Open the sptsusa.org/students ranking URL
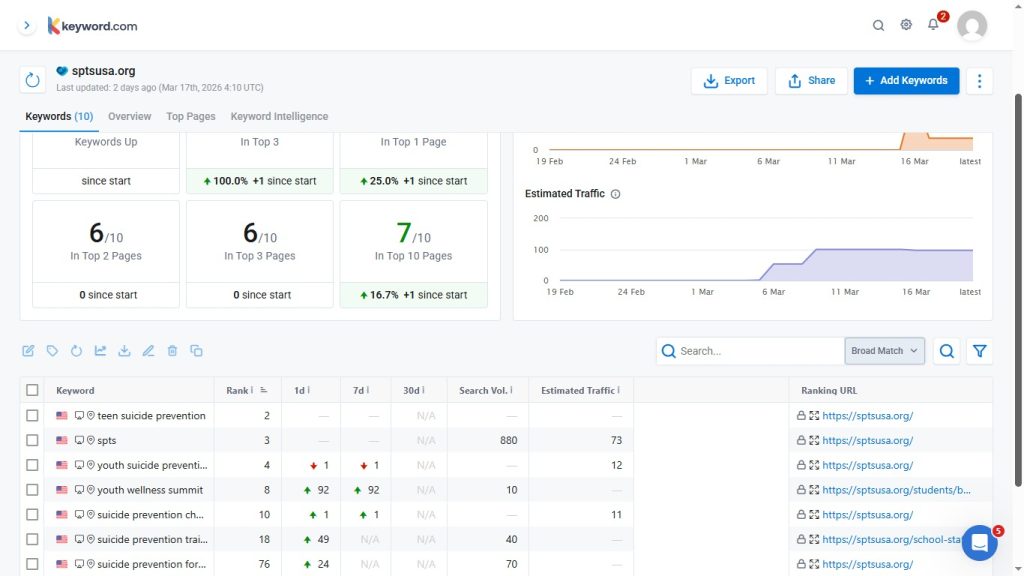This screenshot has width=1024, height=576. coord(897,489)
